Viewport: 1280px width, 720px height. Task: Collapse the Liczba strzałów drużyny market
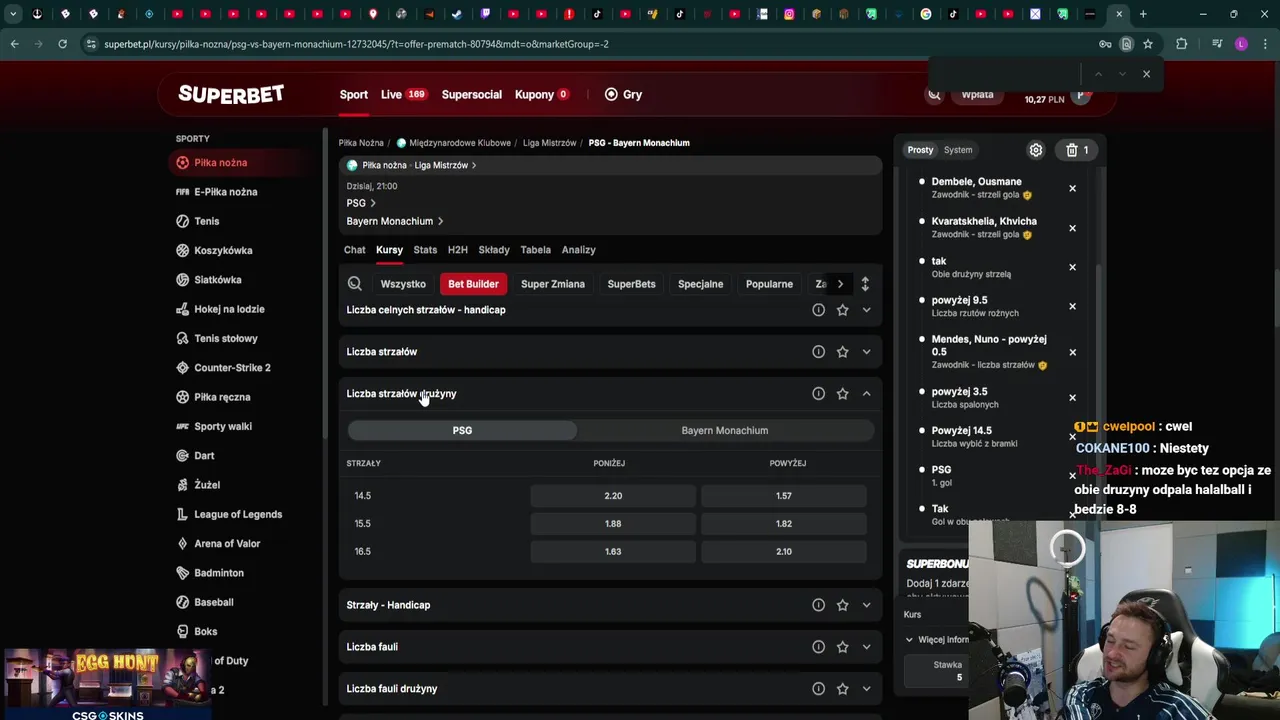coord(866,394)
